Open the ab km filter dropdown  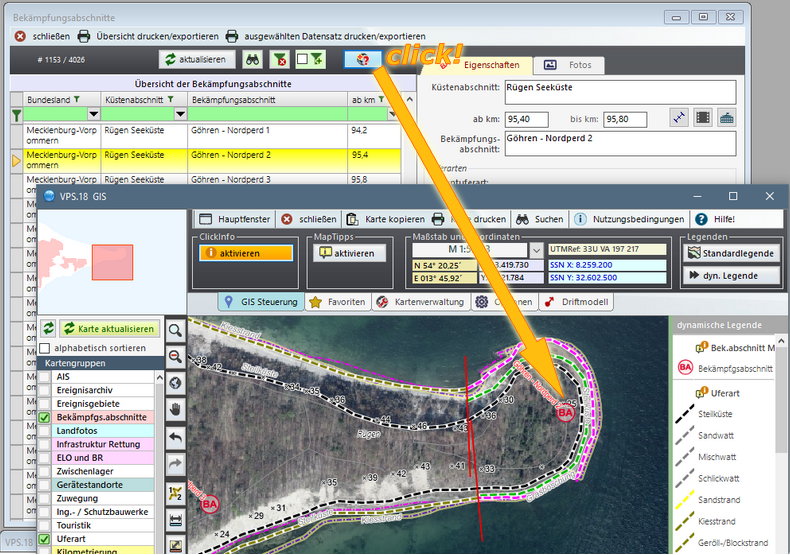point(392,114)
